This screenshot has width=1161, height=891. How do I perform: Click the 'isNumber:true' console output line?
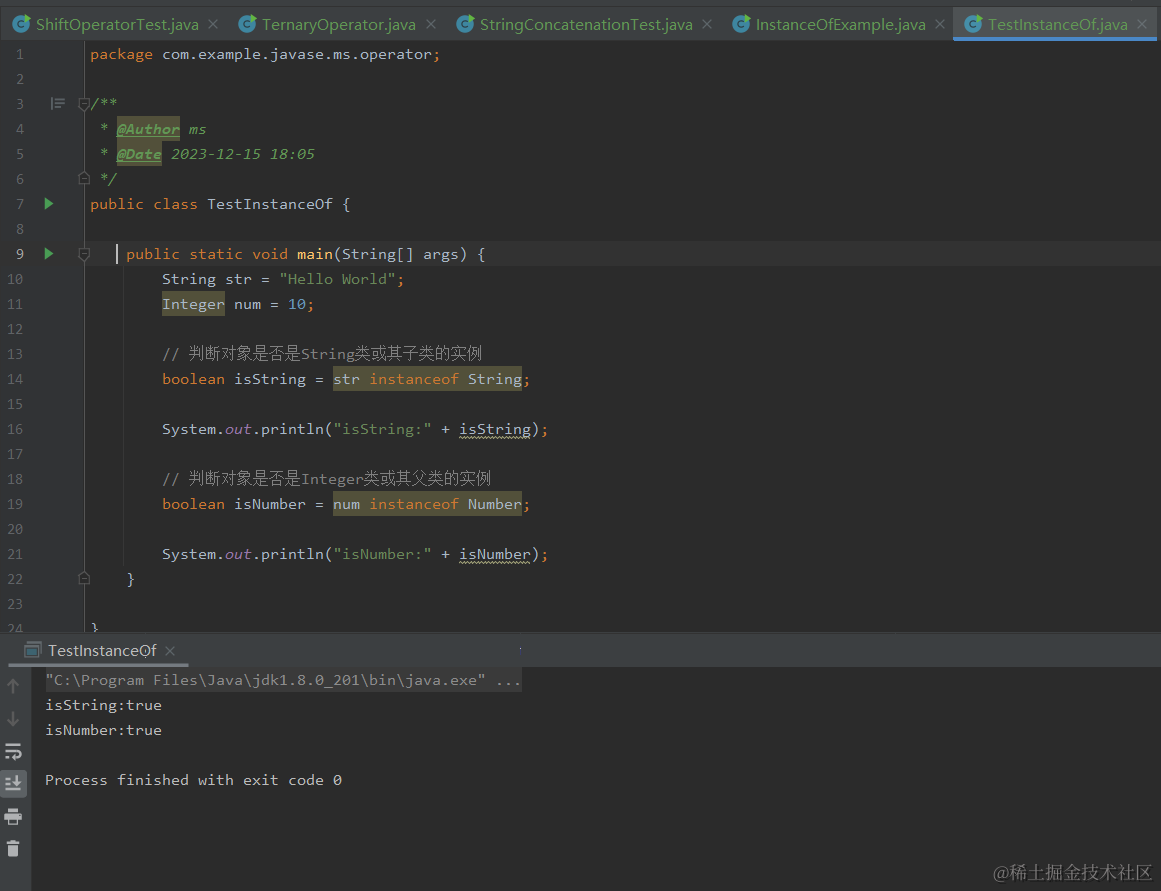103,730
